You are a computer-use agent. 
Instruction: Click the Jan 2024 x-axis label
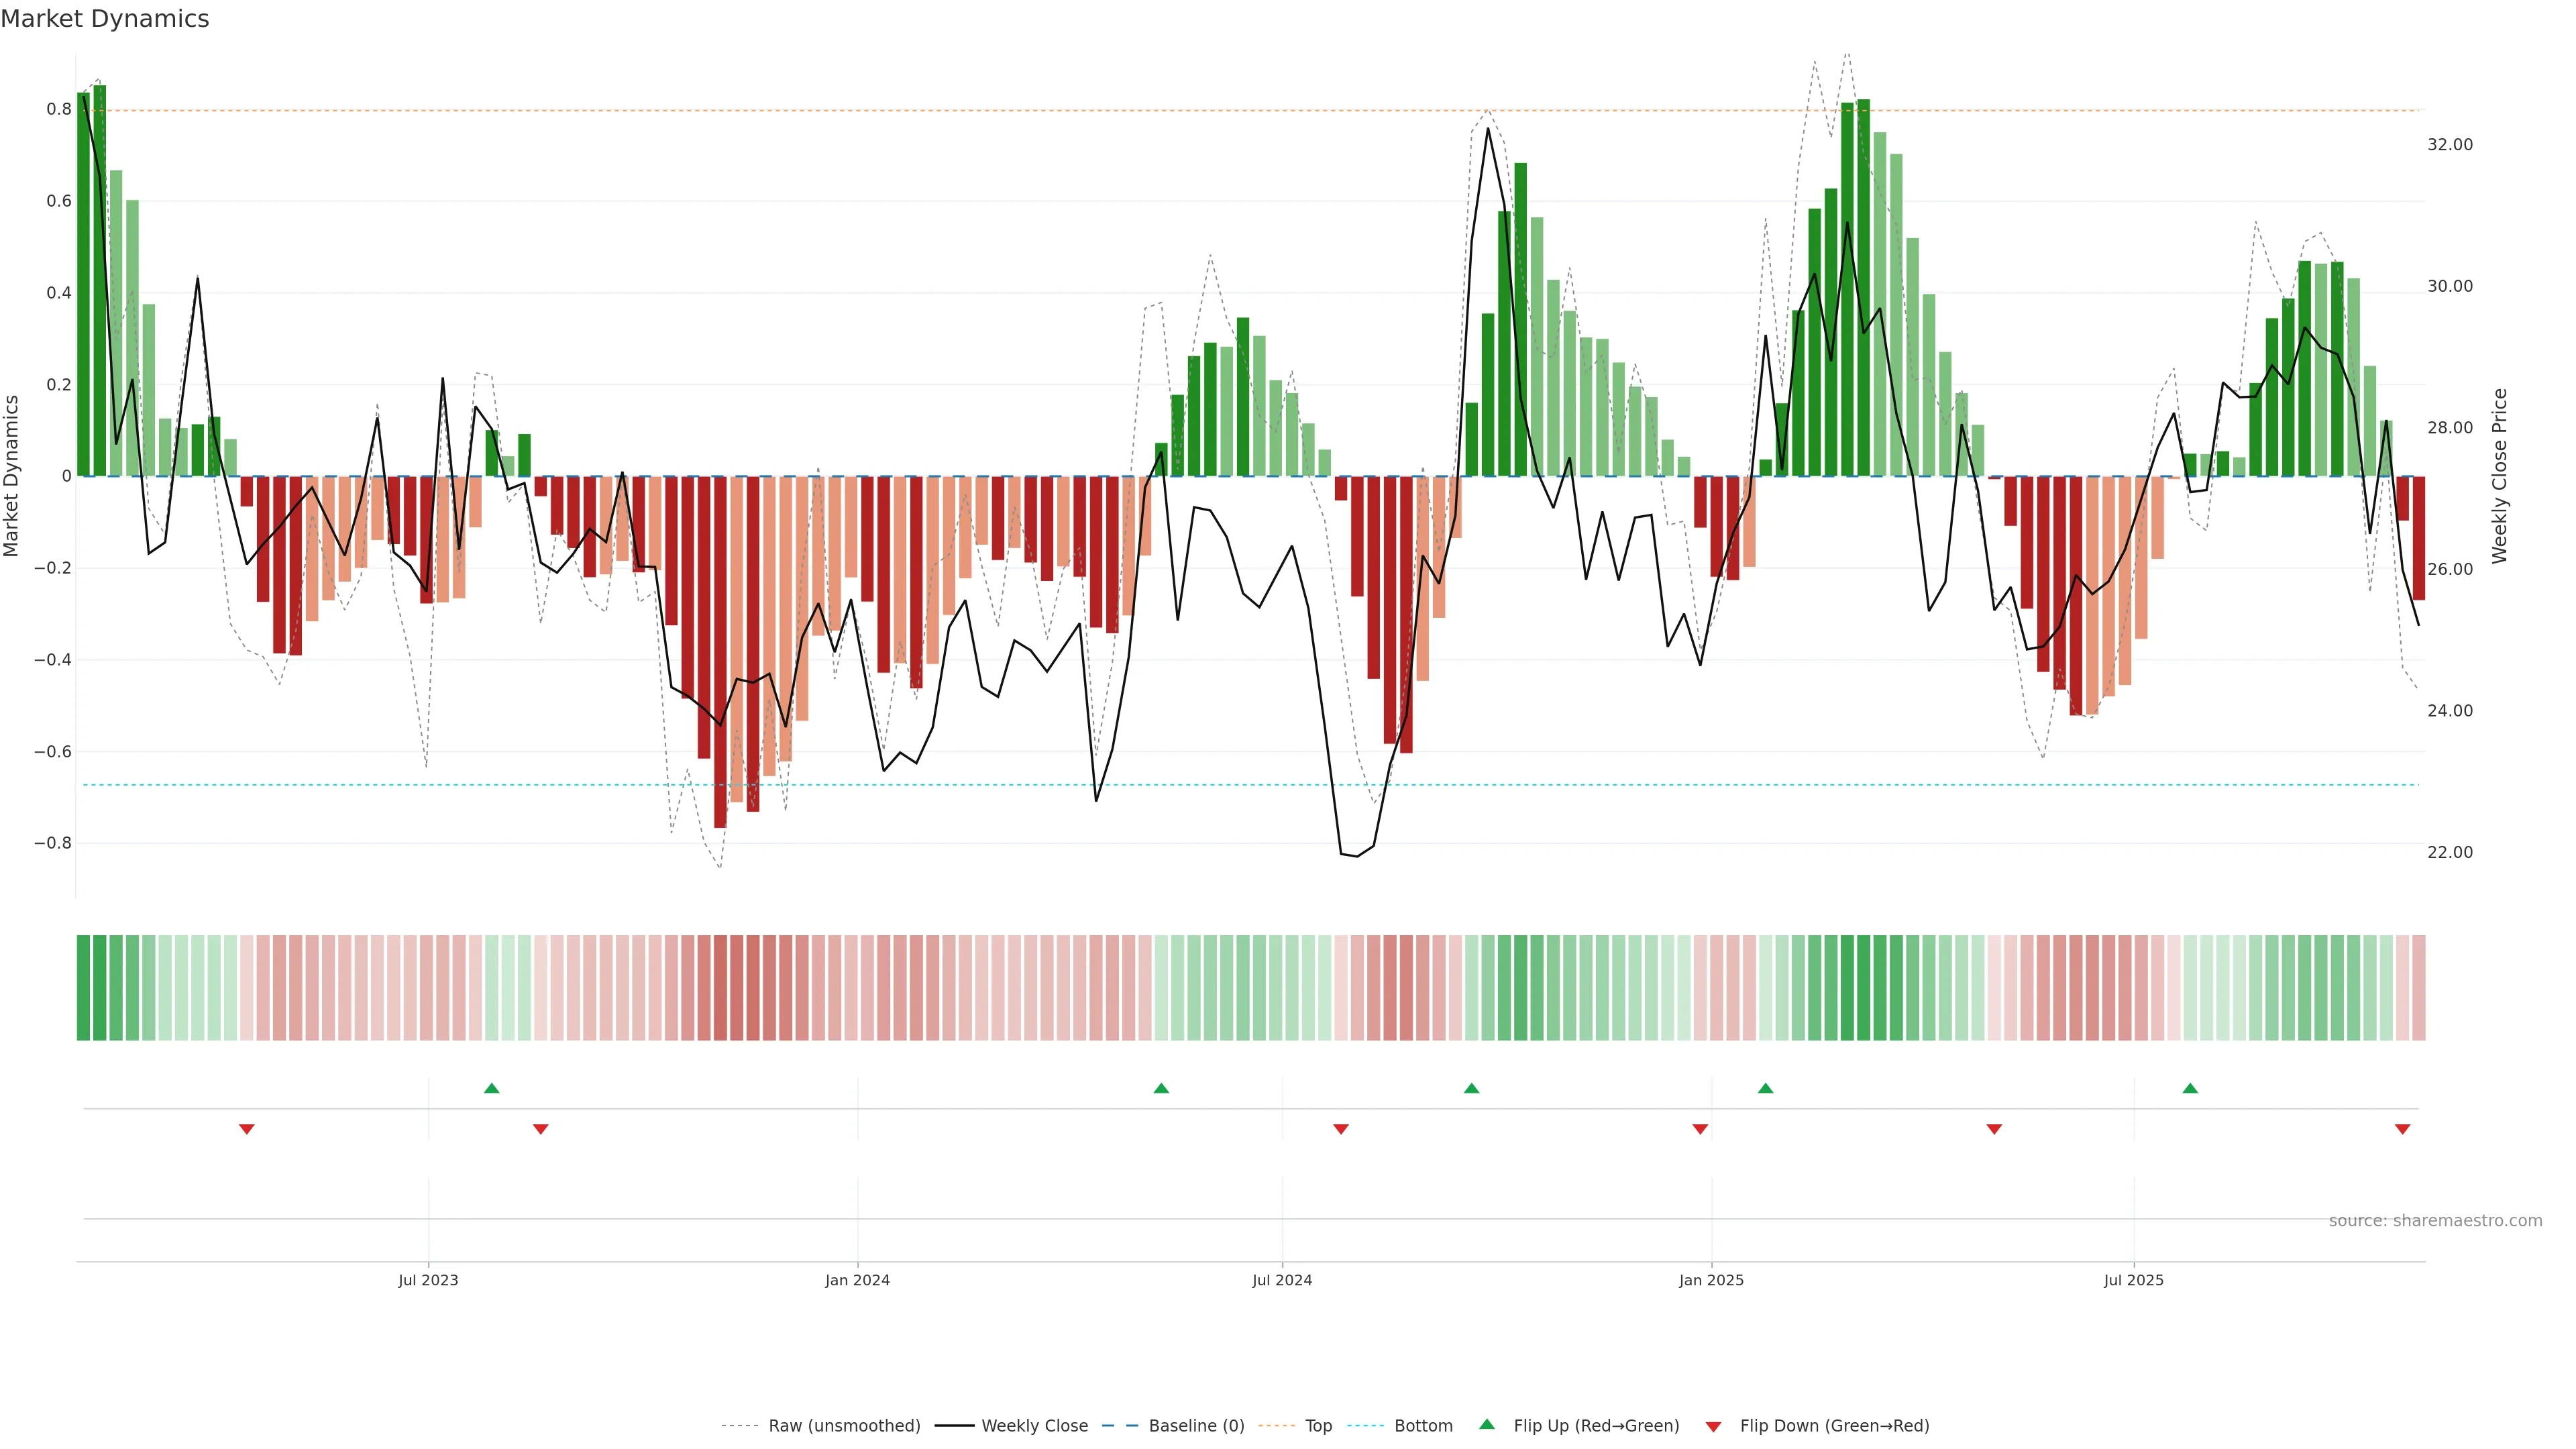click(857, 1280)
